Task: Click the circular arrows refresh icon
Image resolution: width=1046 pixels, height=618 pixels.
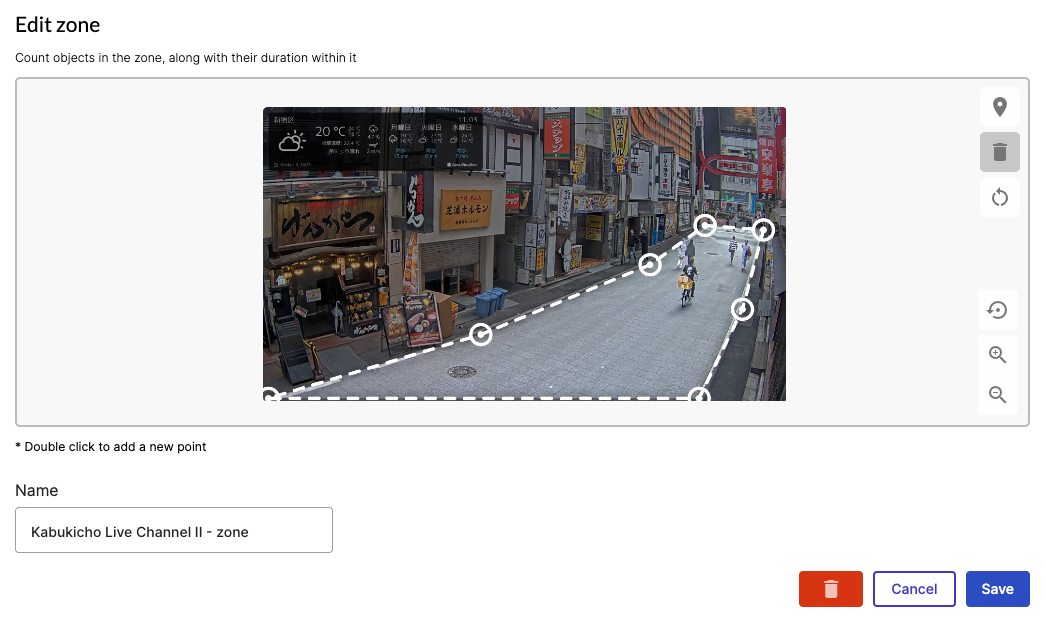Action: [x=999, y=197]
